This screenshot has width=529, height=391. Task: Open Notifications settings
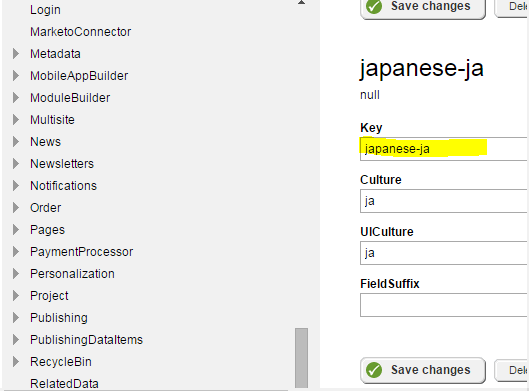[63, 186]
